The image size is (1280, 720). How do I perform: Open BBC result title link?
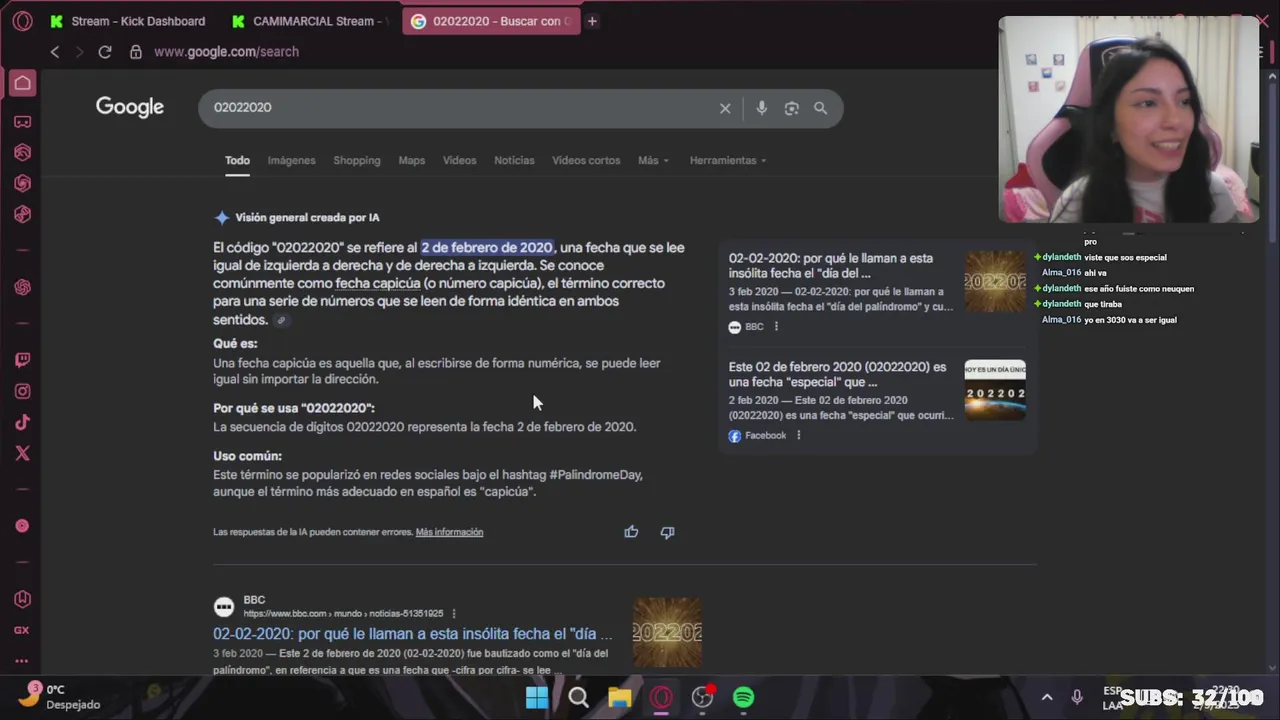[x=412, y=634]
